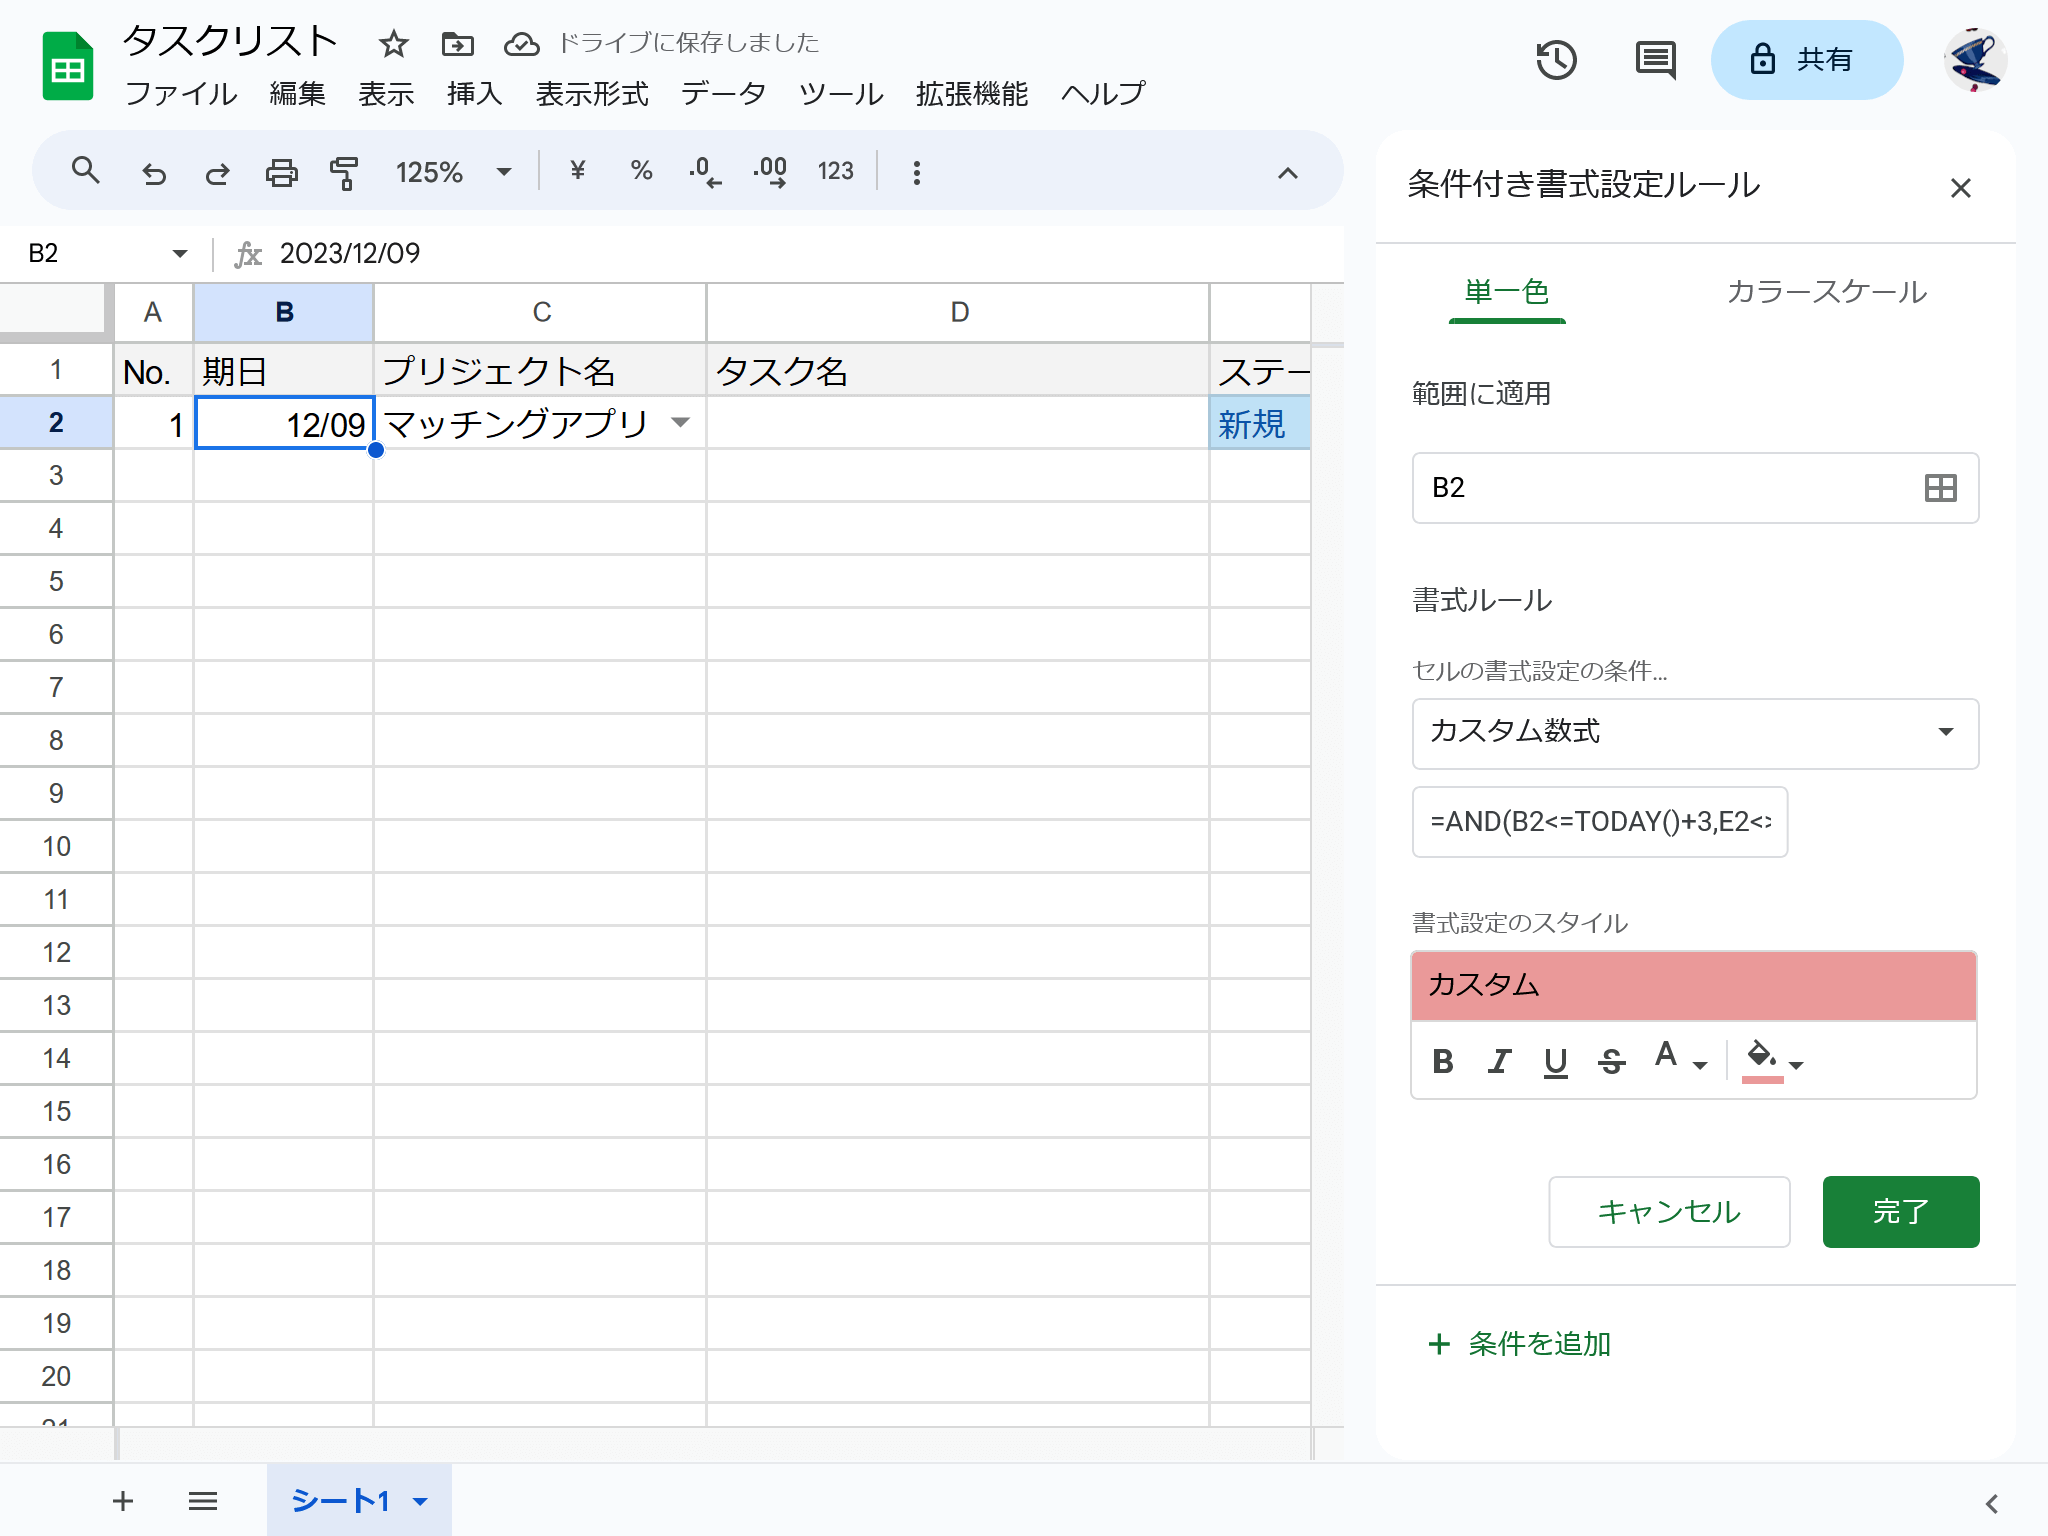Add a new sheet with plus button

coord(123,1501)
